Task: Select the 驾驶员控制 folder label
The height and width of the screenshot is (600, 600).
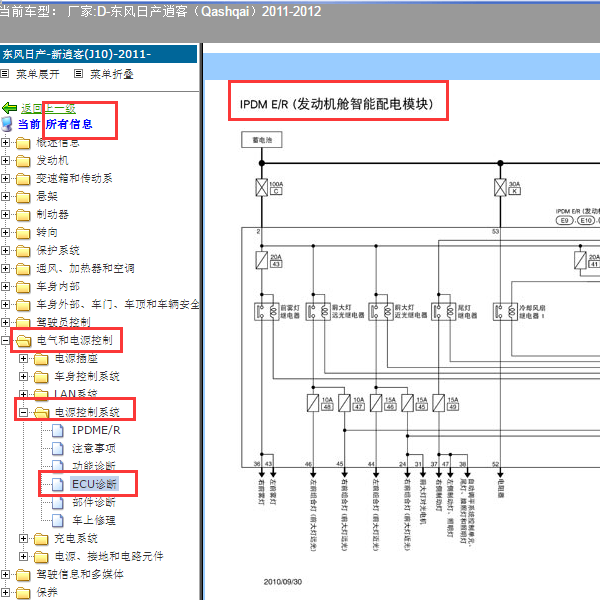Action: (x=64, y=322)
